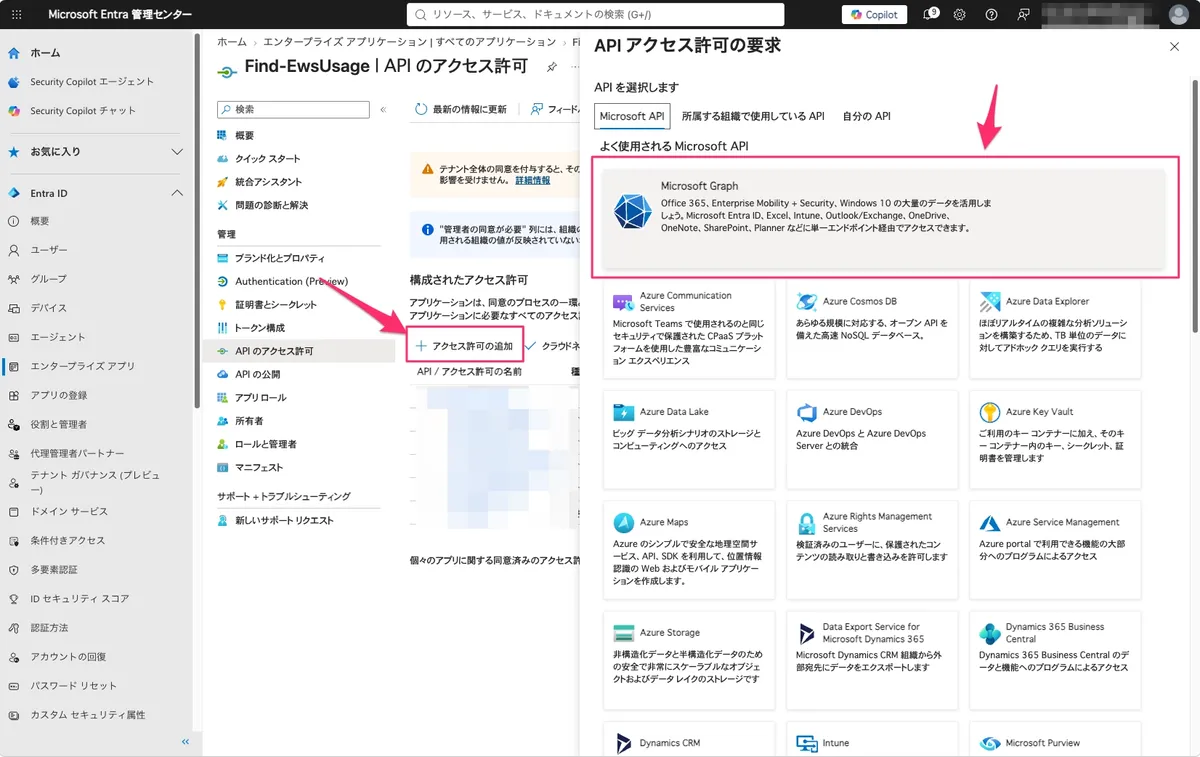The height and width of the screenshot is (757, 1200).
Task: Switch to 自分の API tab
Action: click(866, 116)
